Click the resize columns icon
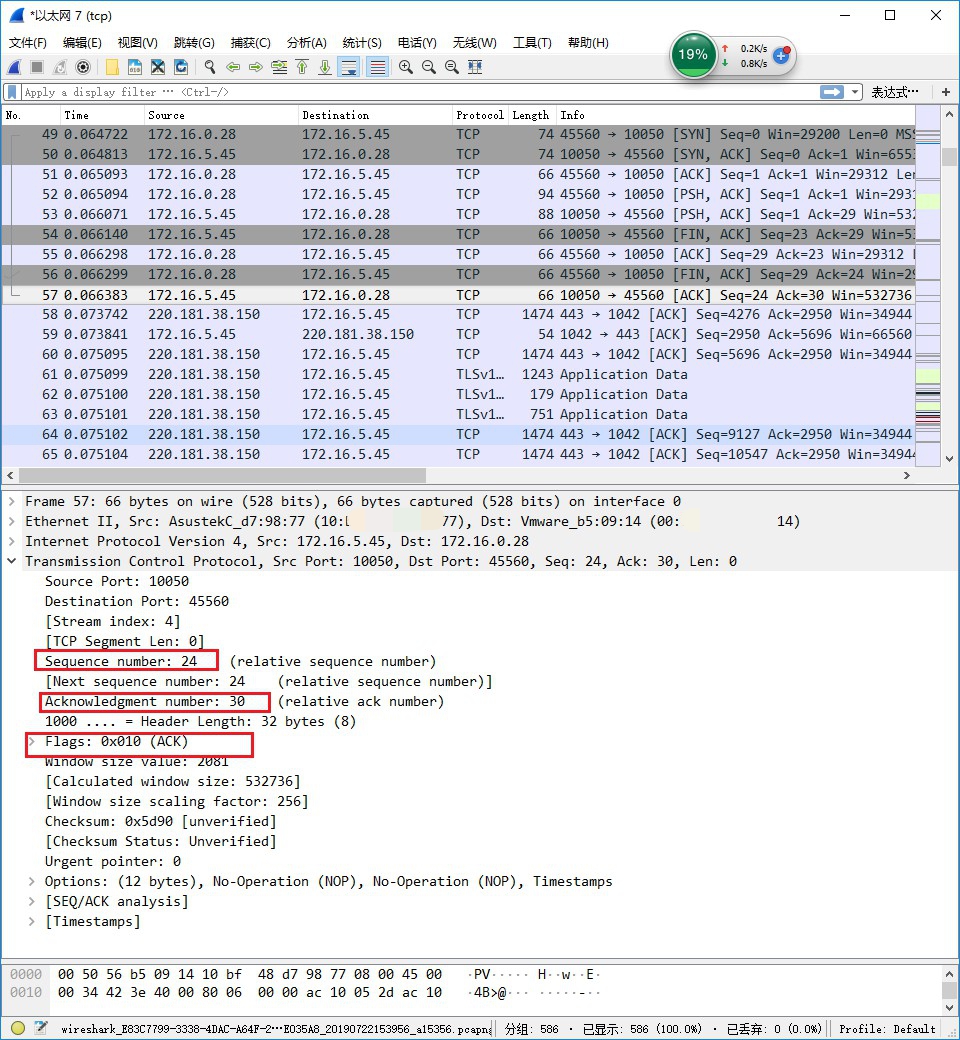Viewport: 960px width, 1040px height. point(475,67)
